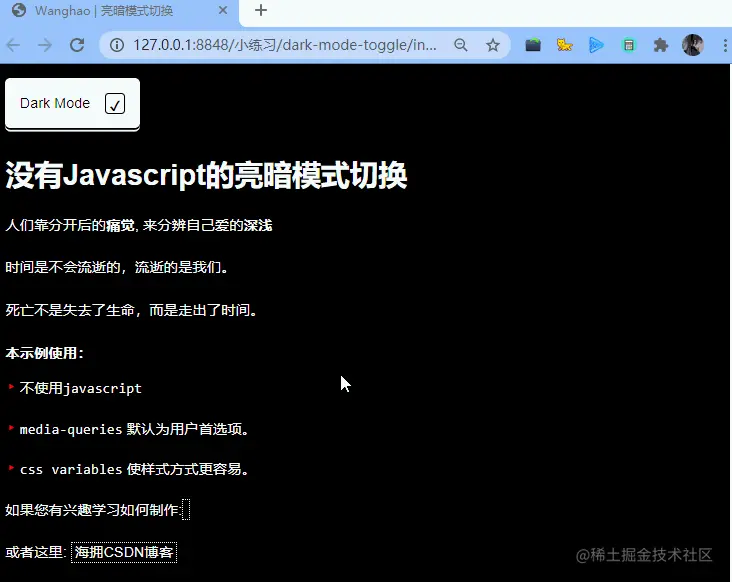This screenshot has width=732, height=582.
Task: Click the text 或者这里
Action: click(x=35, y=553)
